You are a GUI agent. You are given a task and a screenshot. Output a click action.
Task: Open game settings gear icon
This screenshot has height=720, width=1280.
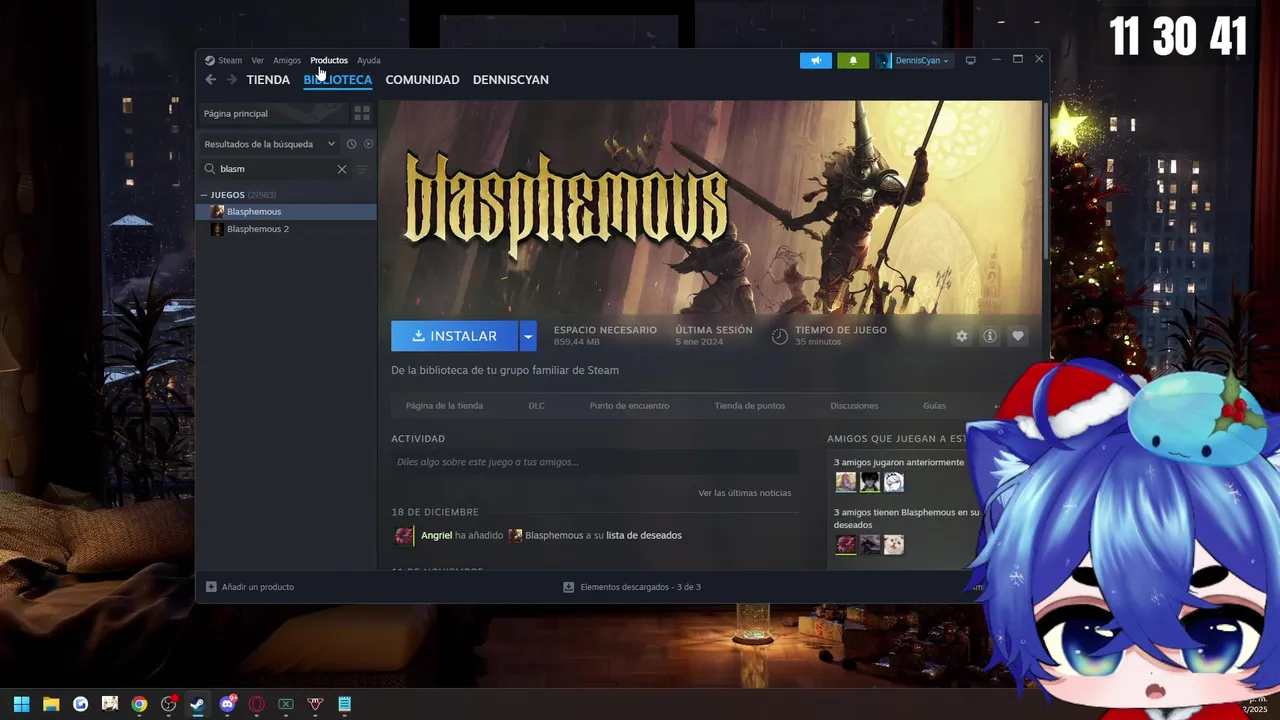click(x=962, y=336)
